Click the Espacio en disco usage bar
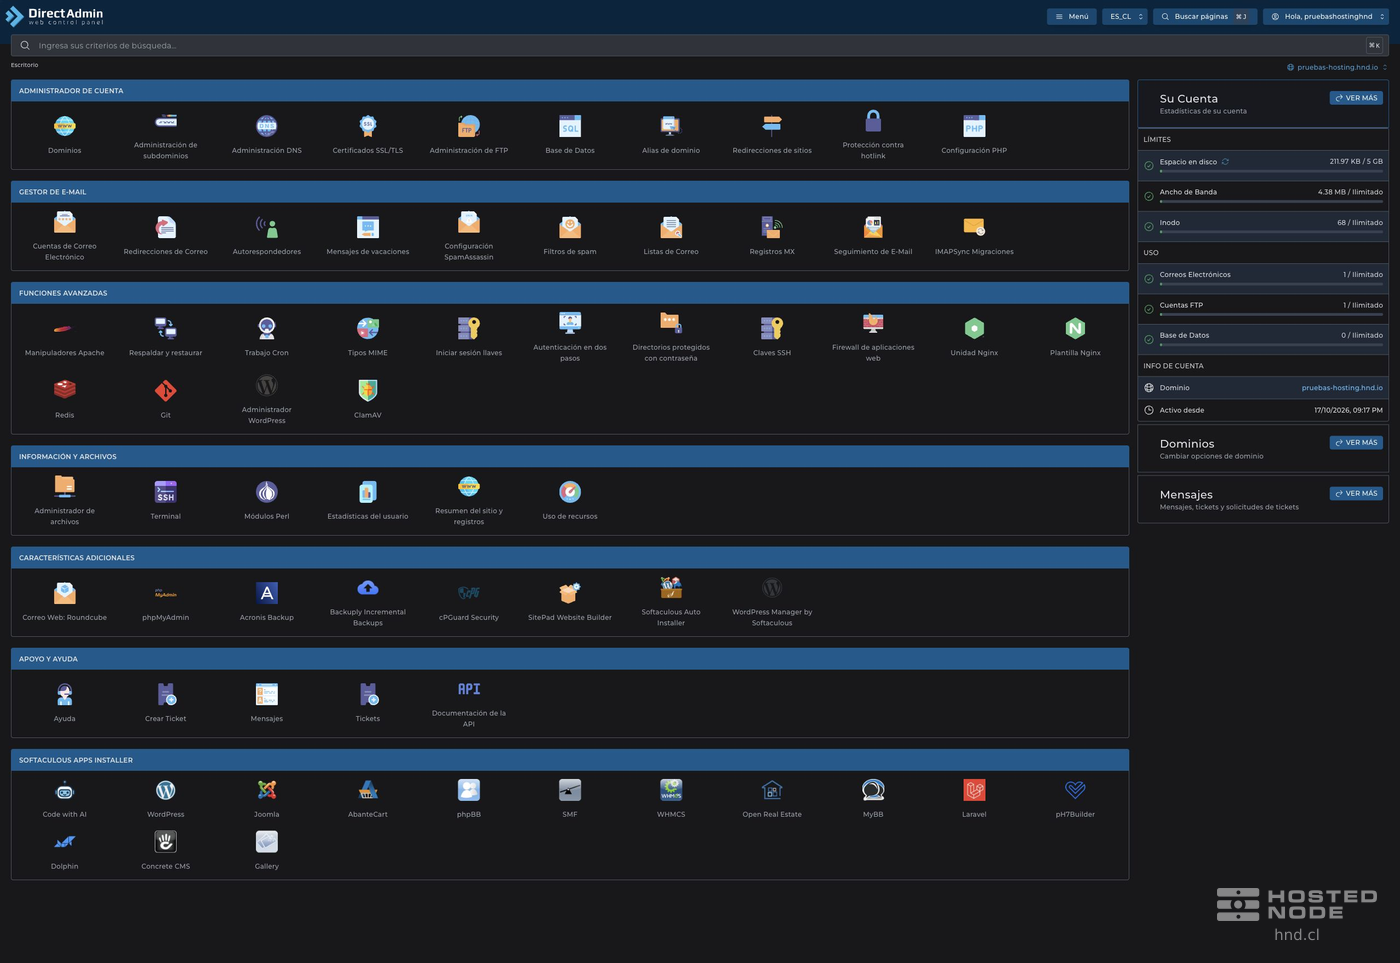 (x=1271, y=171)
